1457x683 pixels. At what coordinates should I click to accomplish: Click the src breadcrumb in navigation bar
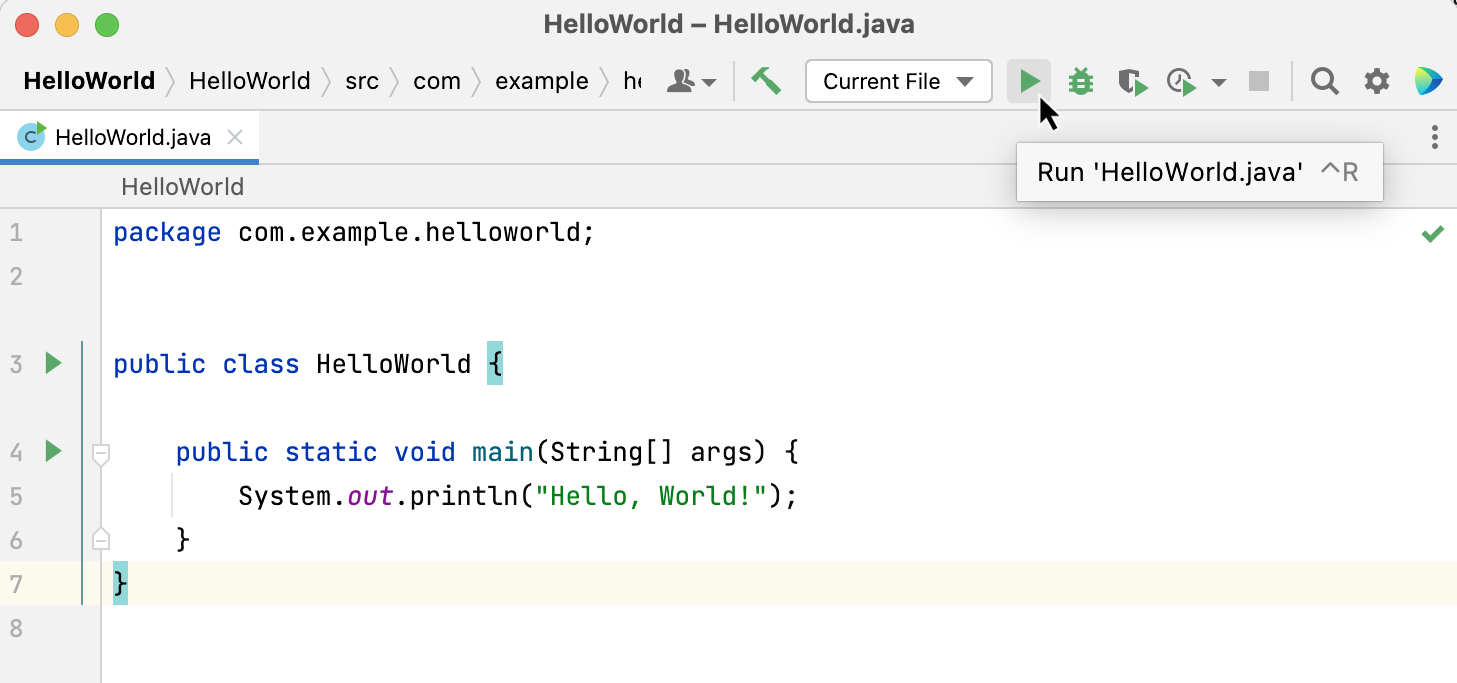[362, 81]
